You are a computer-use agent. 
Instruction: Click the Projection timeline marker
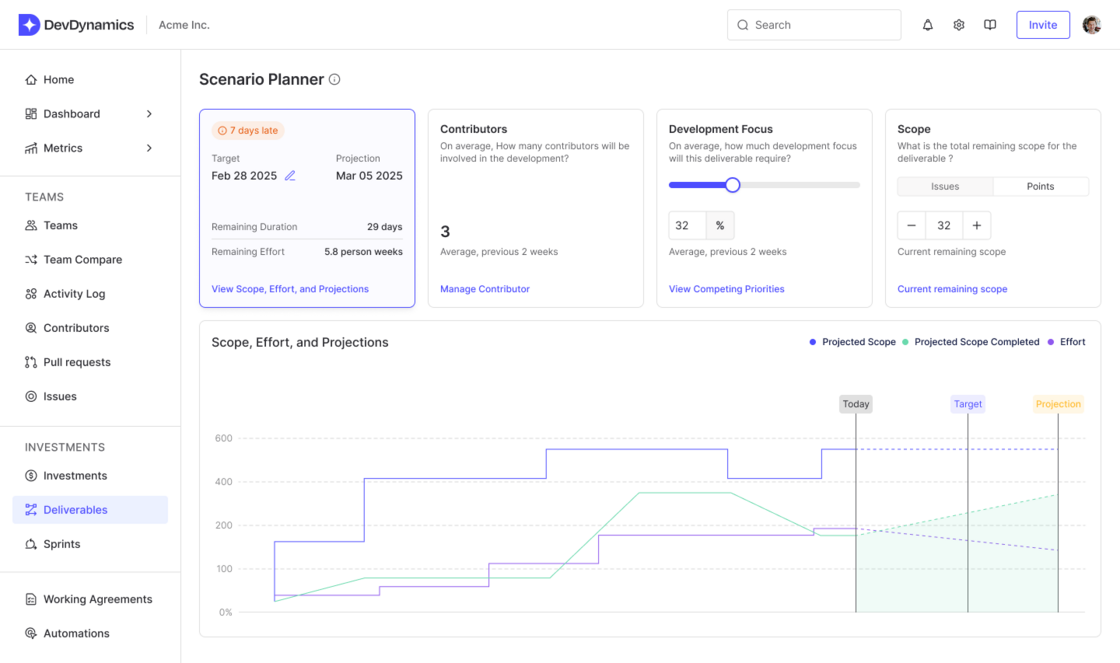[1059, 404]
